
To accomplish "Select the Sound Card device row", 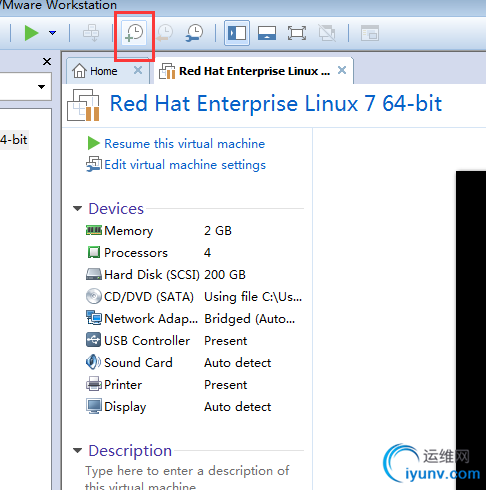I will [194, 363].
